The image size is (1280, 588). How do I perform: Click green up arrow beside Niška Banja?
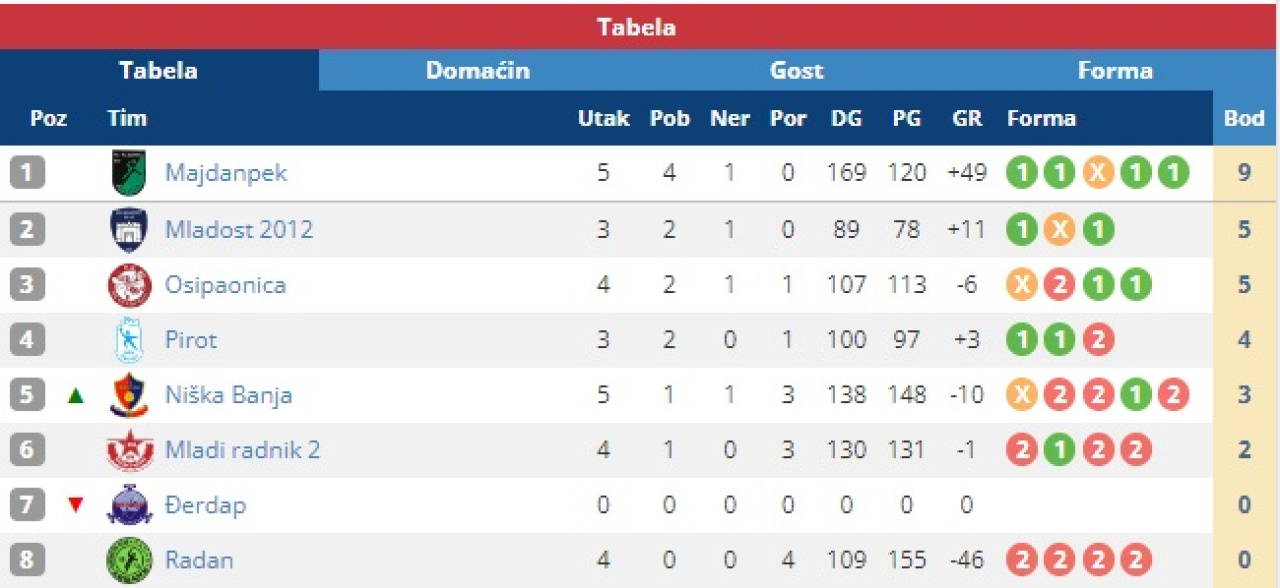(75, 395)
